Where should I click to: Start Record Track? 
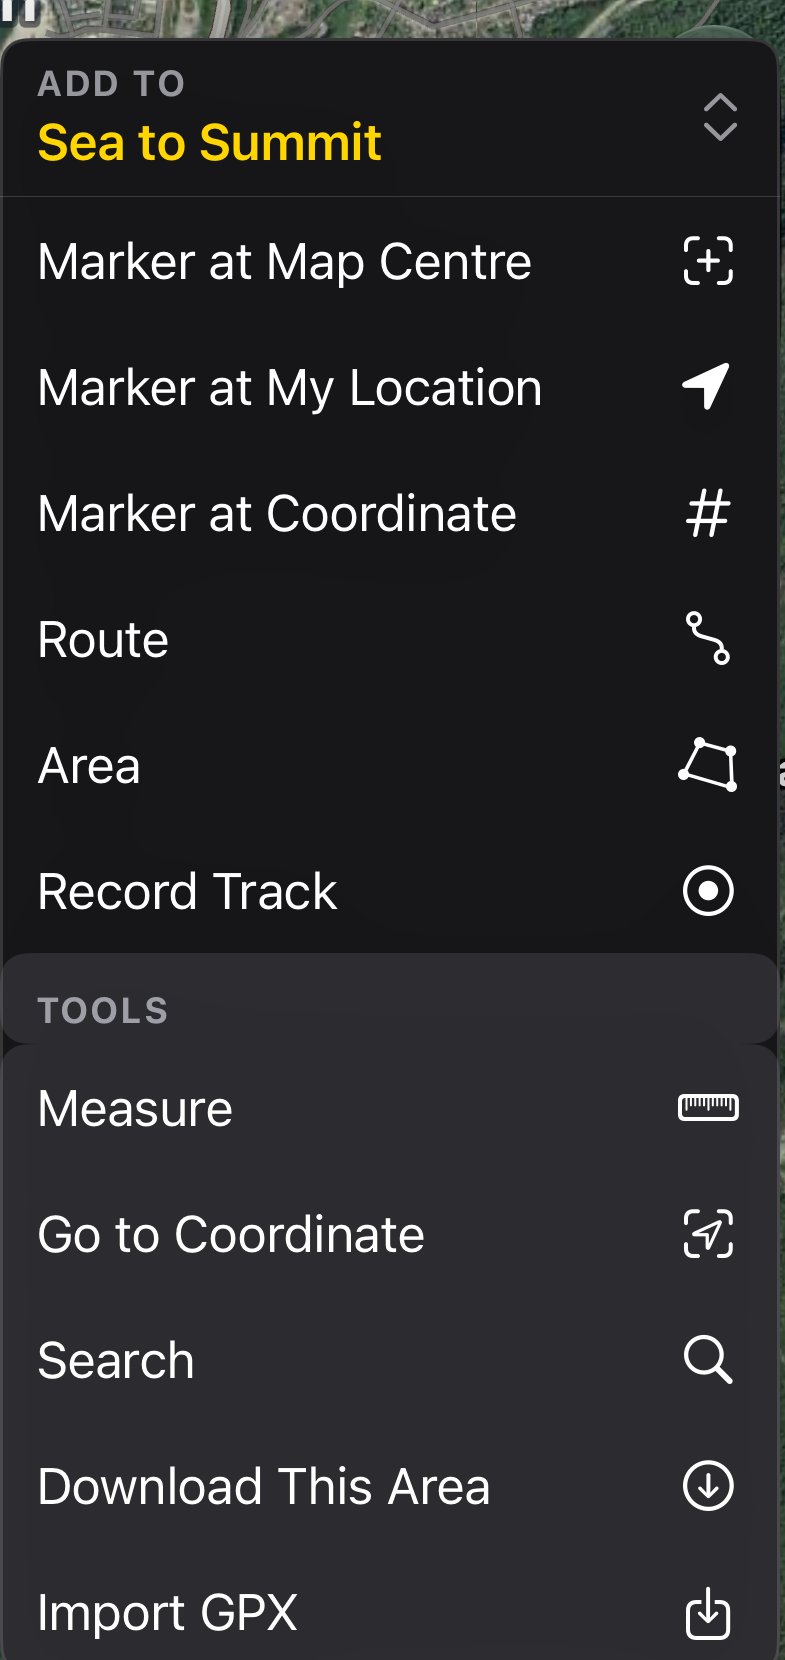390,892
